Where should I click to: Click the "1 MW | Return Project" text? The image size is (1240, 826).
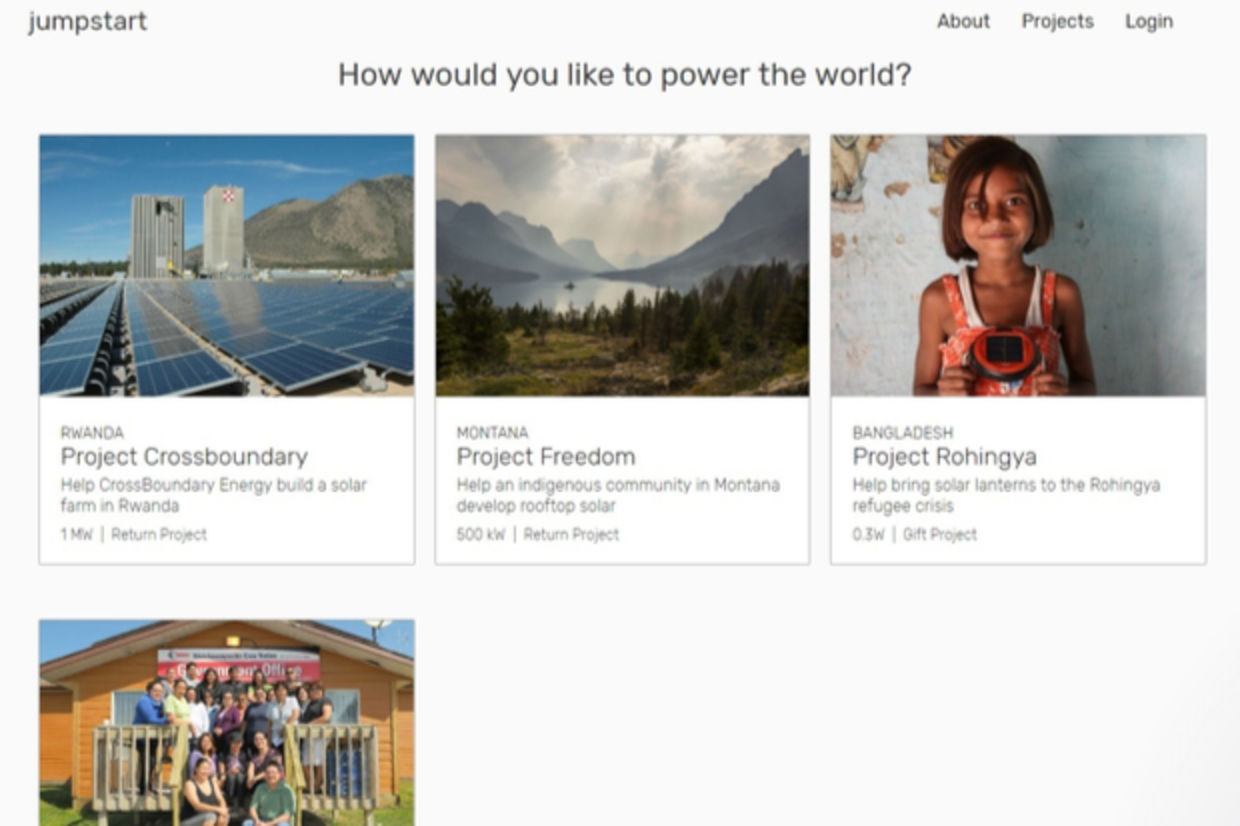point(134,535)
